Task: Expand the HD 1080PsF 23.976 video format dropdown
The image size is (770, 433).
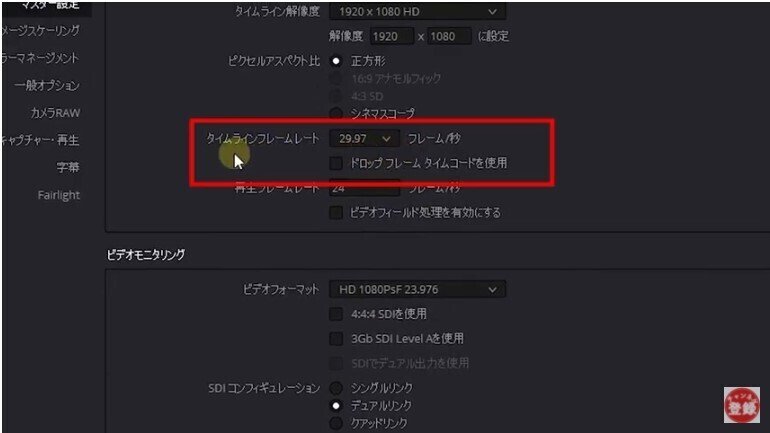Action: tap(417, 290)
